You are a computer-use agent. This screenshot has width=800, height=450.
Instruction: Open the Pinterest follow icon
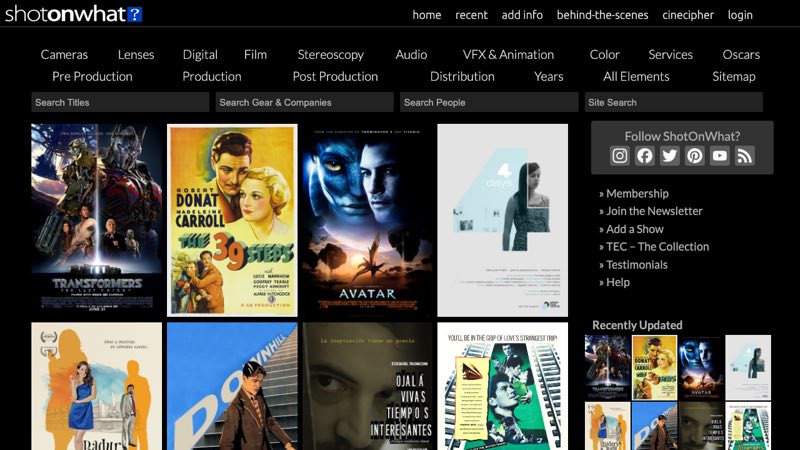[694, 156]
